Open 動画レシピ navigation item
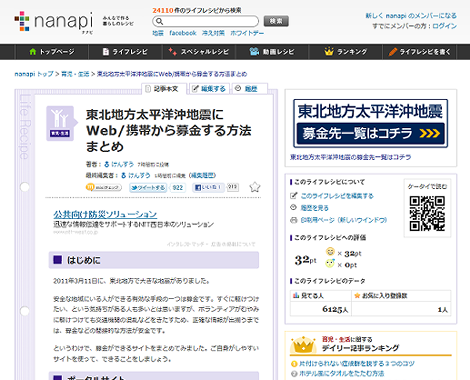 tap(272, 52)
